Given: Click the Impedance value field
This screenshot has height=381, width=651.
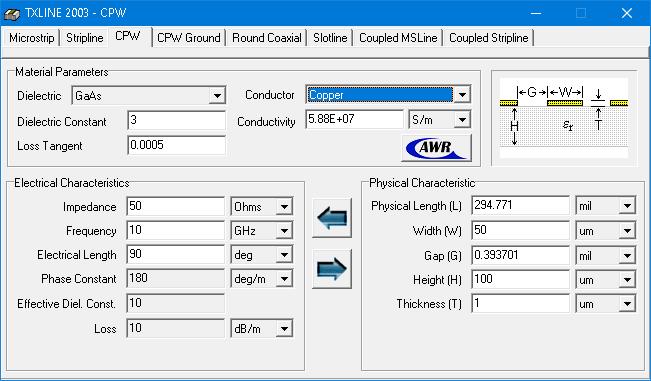Looking at the screenshot, I should point(176,206).
